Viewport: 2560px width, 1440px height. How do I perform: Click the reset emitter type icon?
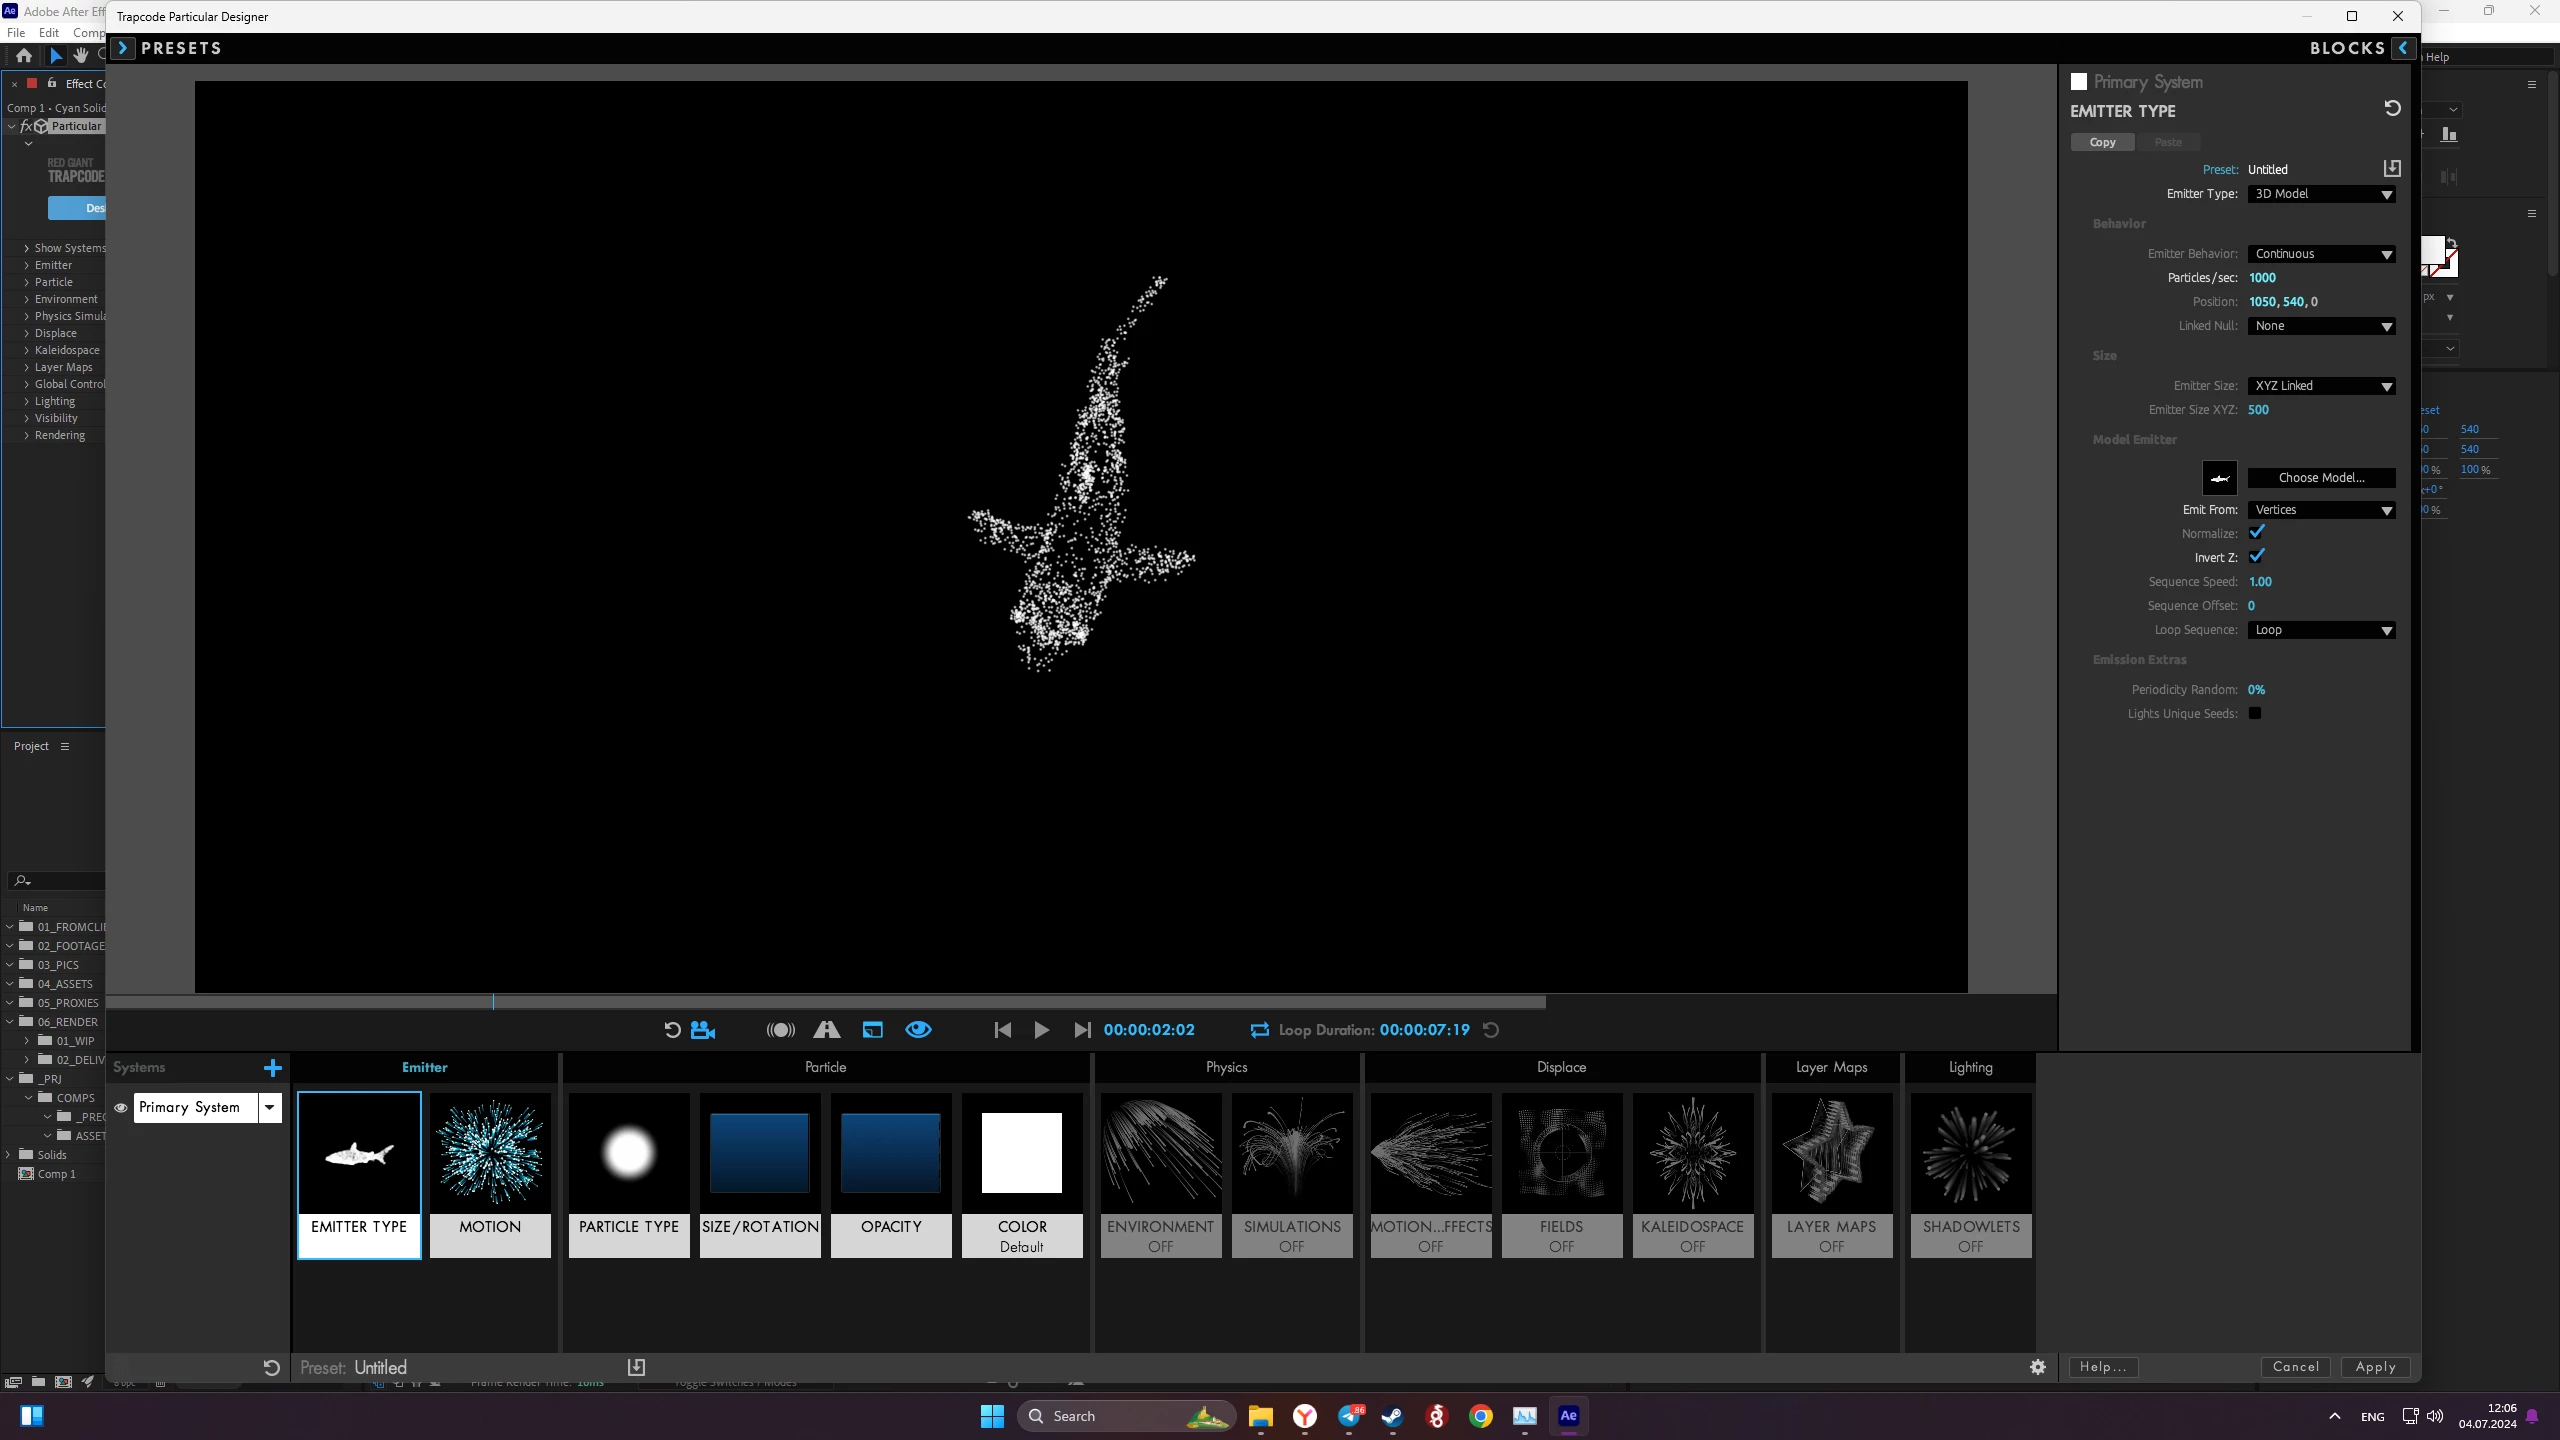[x=2392, y=108]
